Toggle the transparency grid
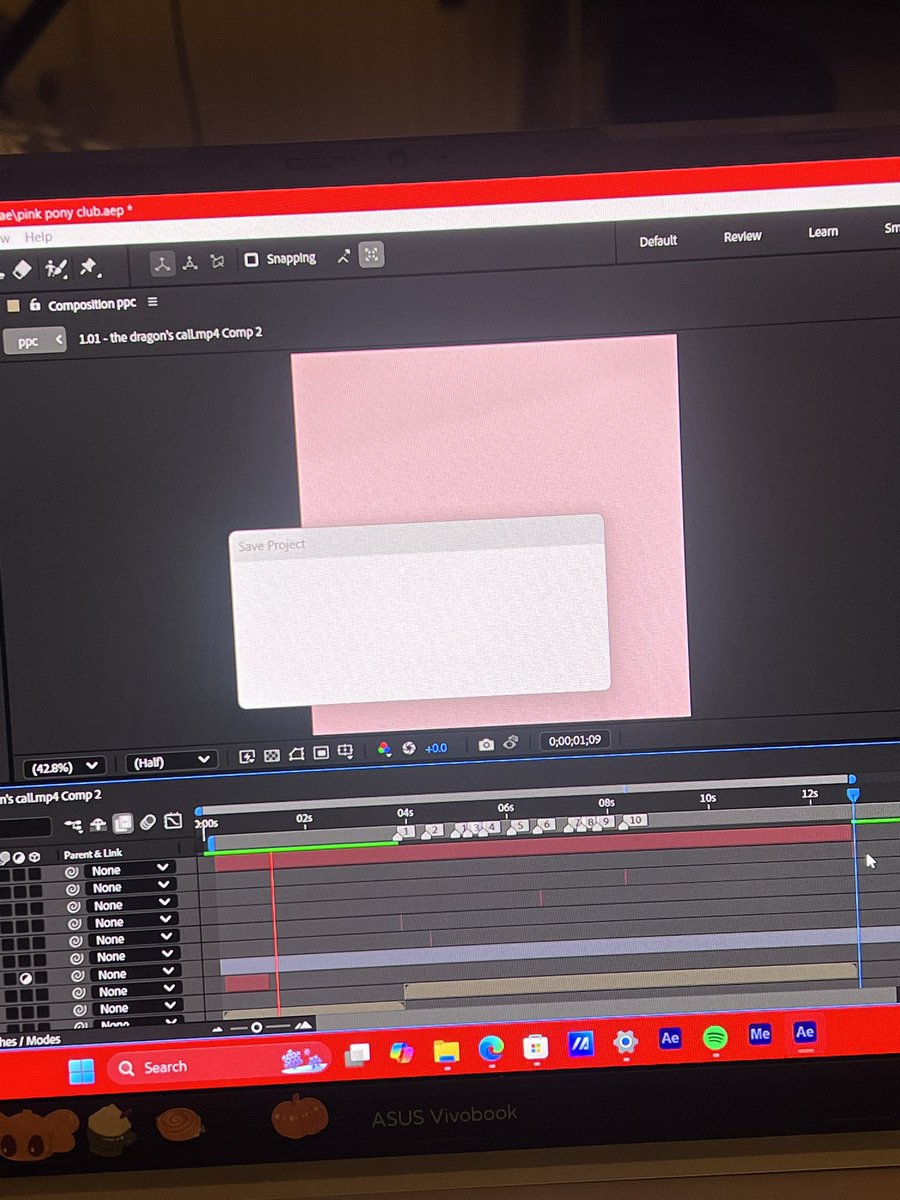The width and height of the screenshot is (900, 1200). pyautogui.click(x=271, y=755)
